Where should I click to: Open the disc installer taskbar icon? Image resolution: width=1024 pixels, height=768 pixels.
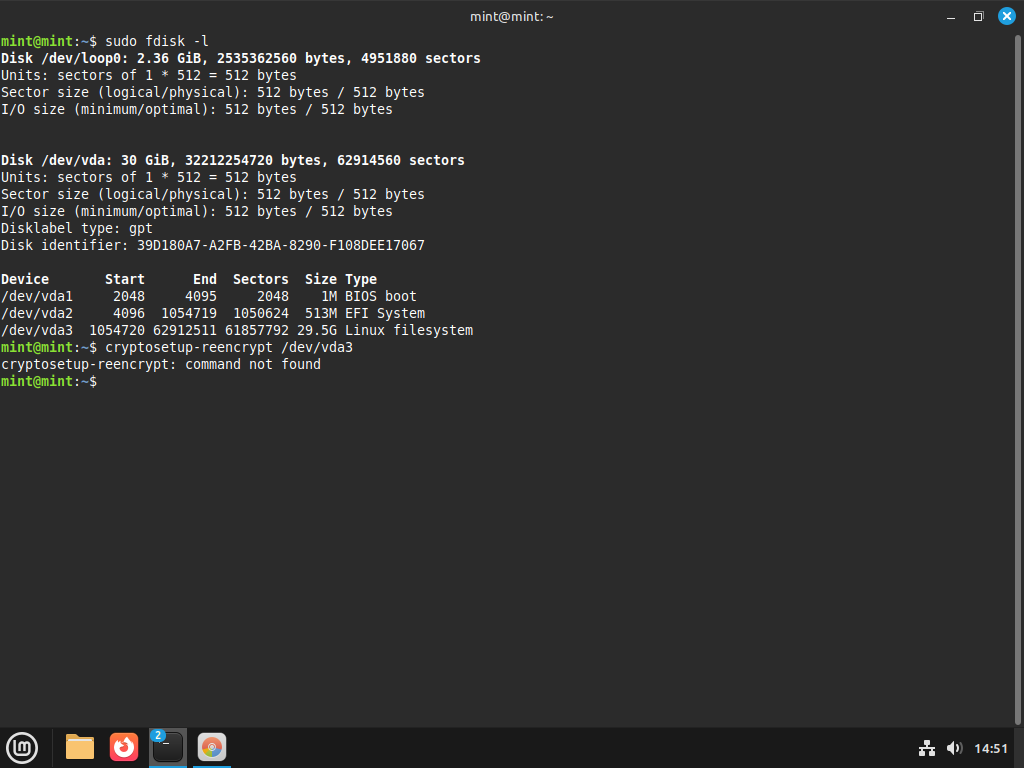211,747
